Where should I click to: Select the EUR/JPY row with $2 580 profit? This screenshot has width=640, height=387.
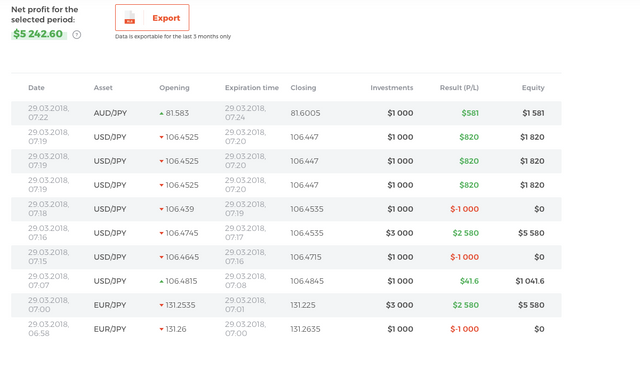coord(286,305)
